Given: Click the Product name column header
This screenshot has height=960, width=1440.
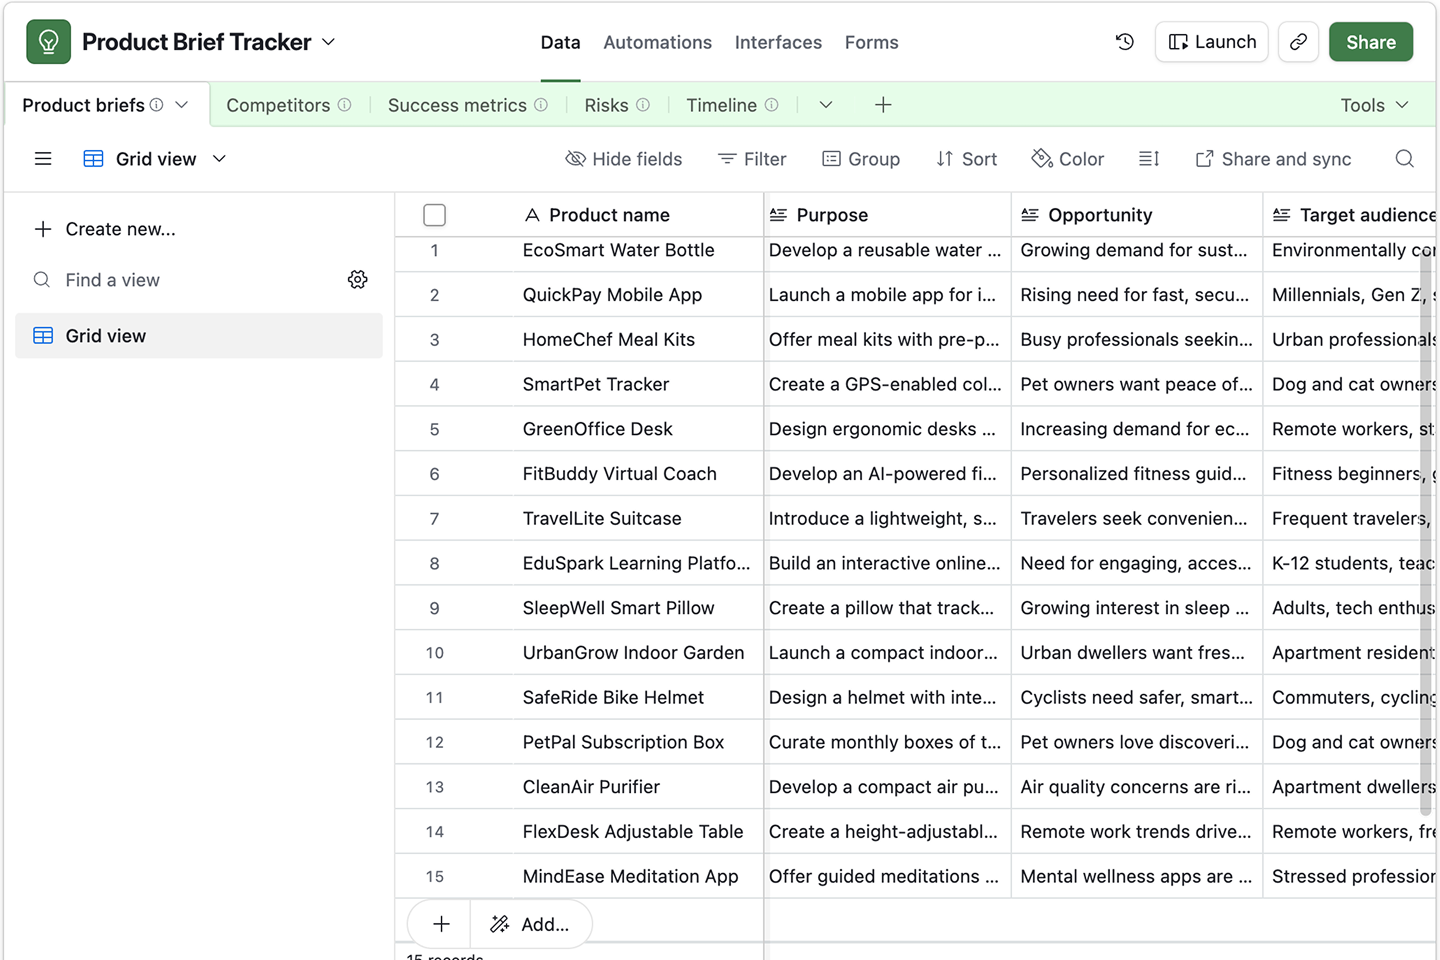Looking at the screenshot, I should click(638, 215).
